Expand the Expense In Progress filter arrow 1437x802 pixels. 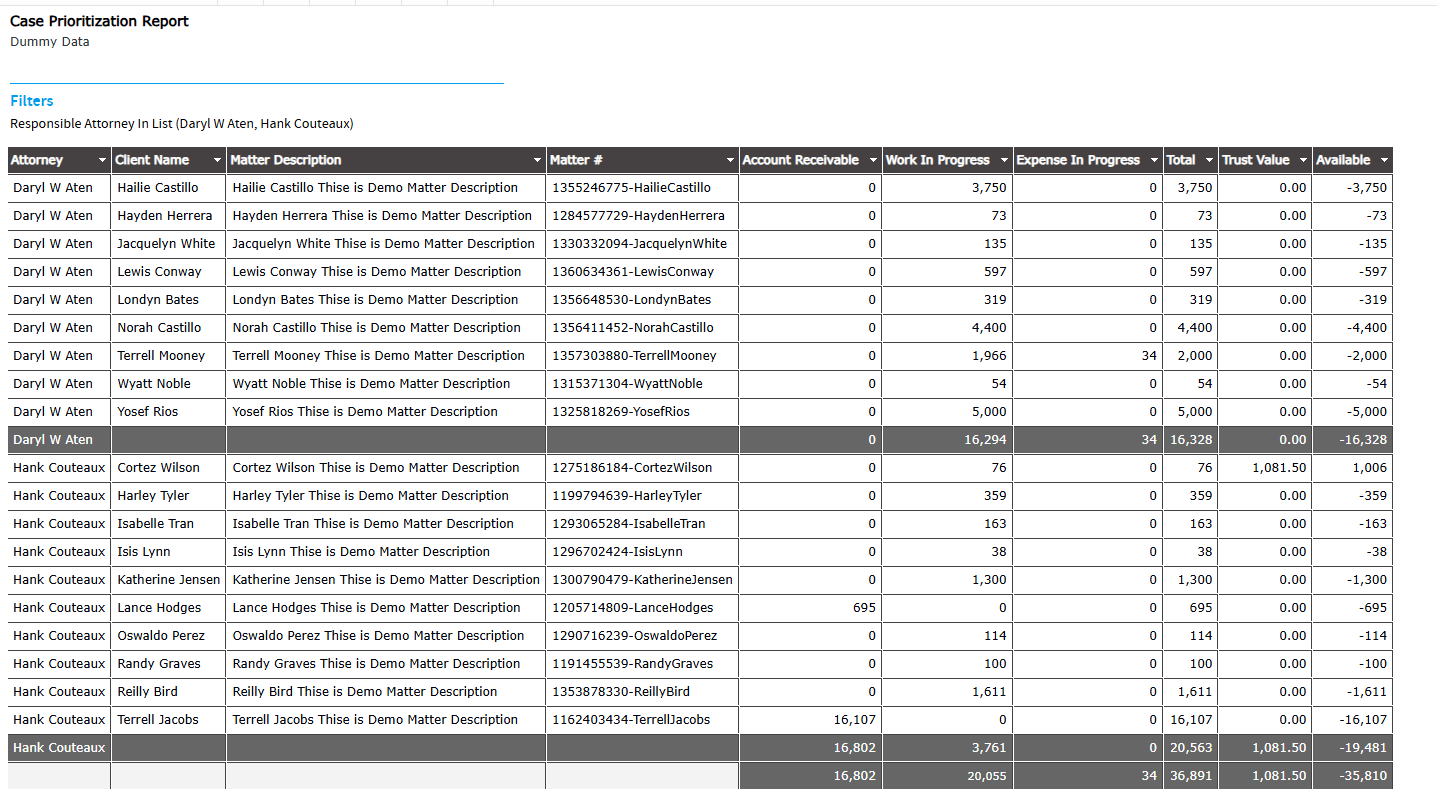click(x=1154, y=161)
